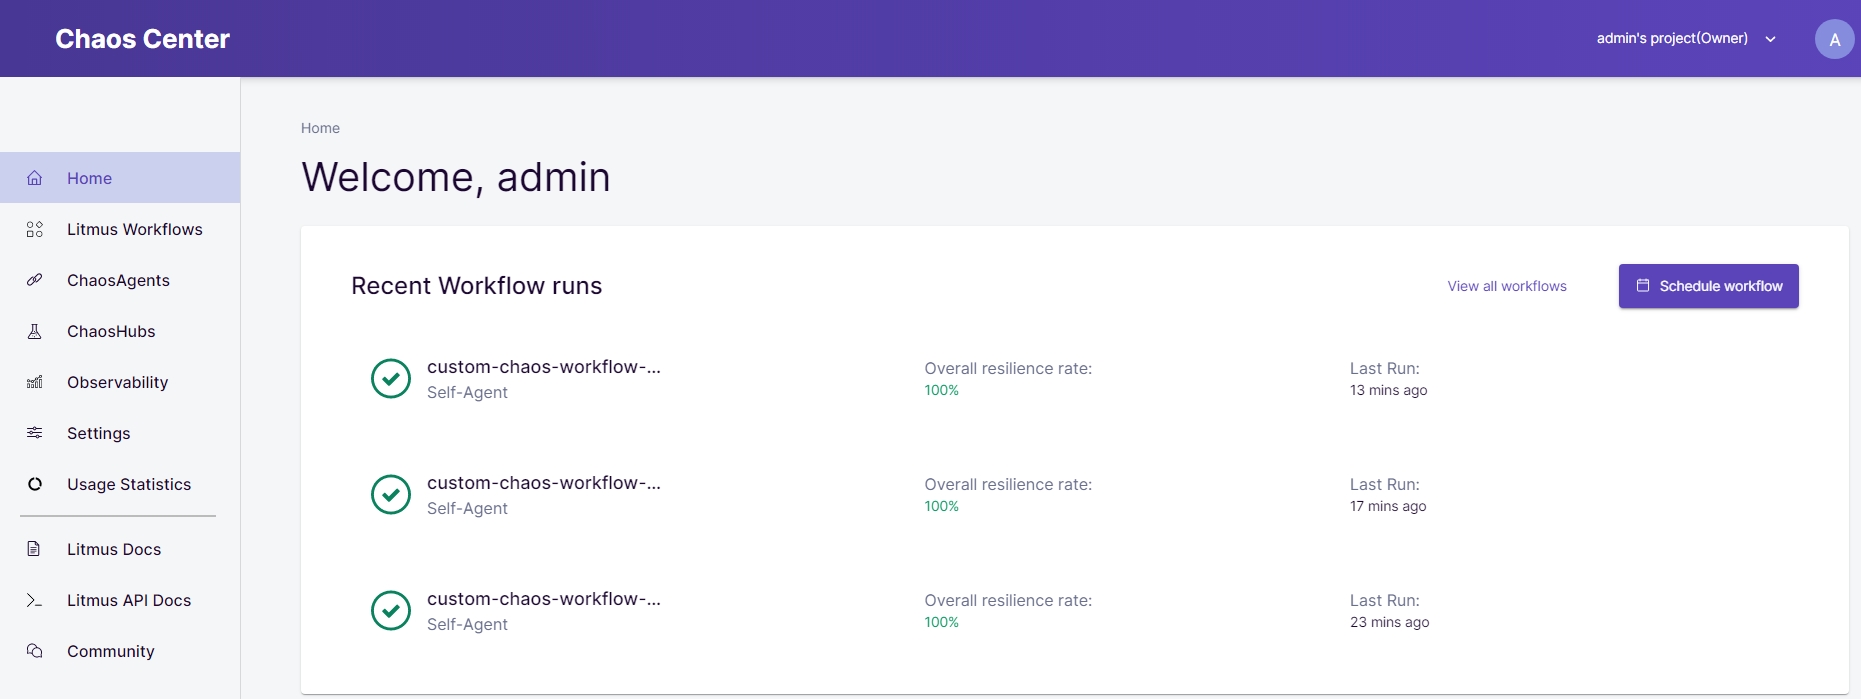Open the Litmus Workflows menu item
Image resolution: width=1861 pixels, height=699 pixels.
134,230
